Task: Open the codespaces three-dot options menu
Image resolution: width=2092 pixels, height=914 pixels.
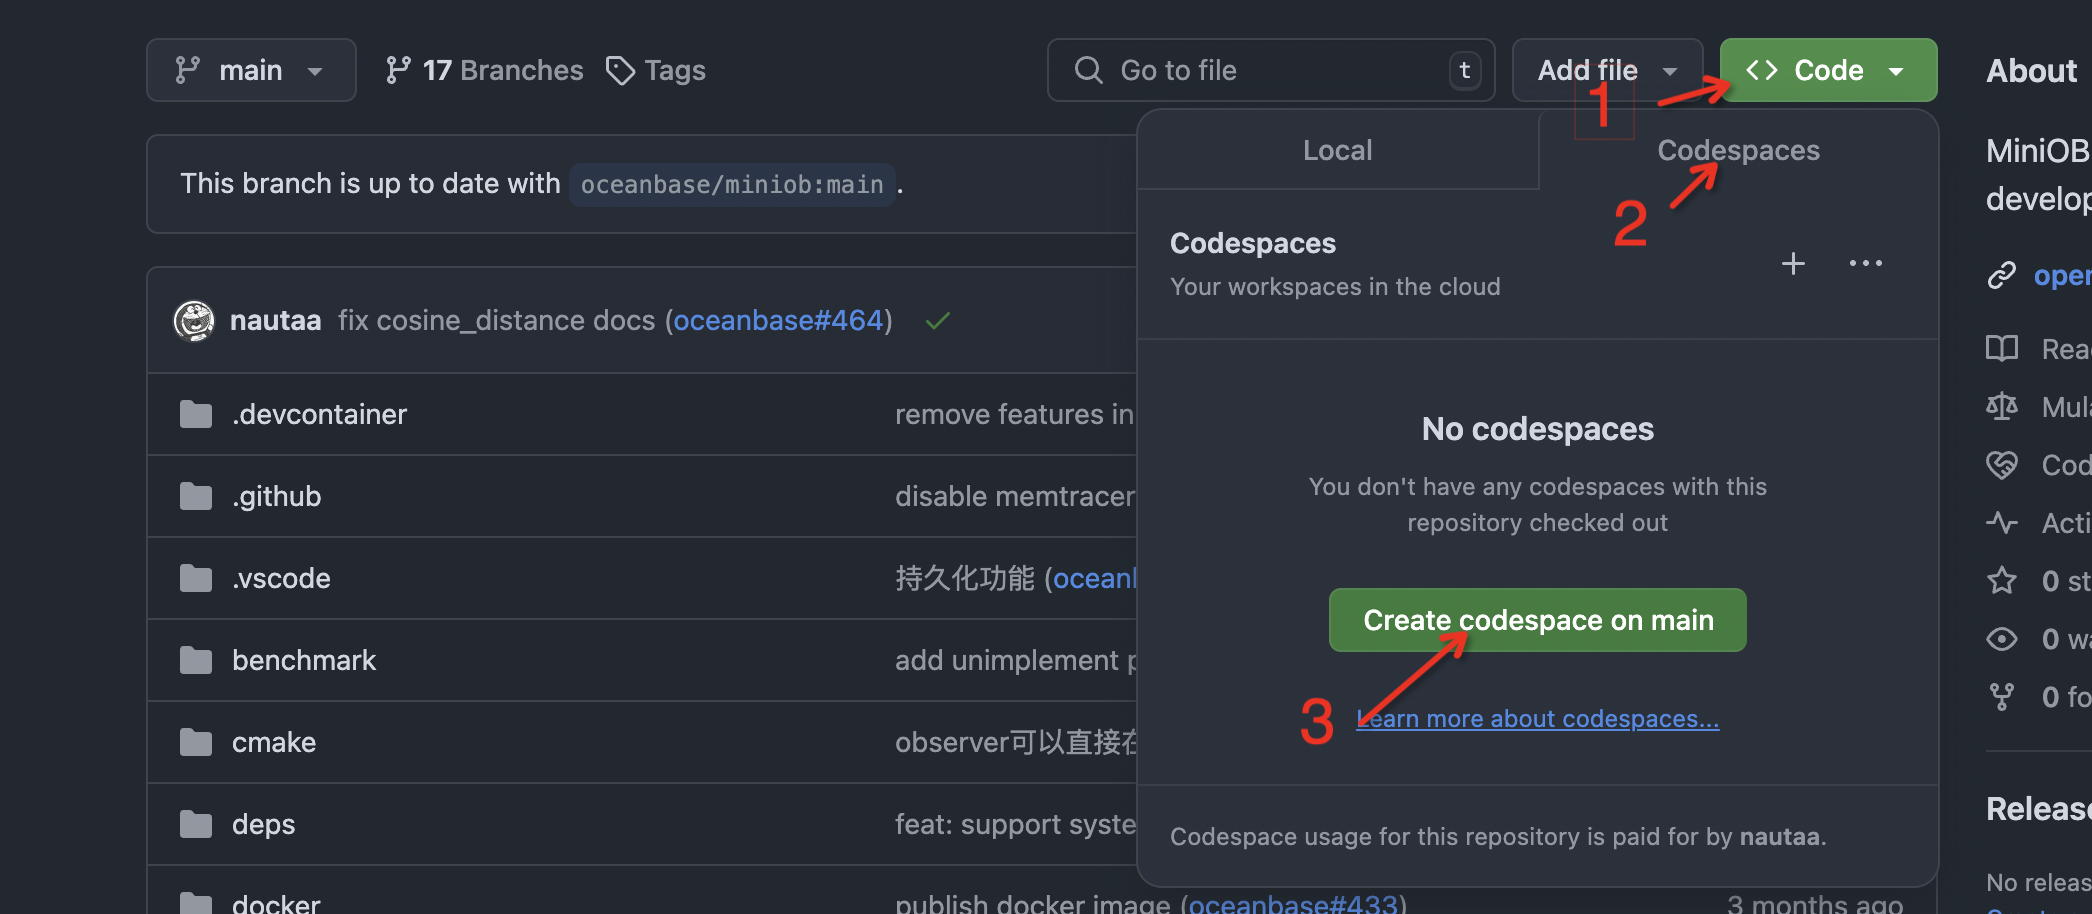Action: point(1866,263)
